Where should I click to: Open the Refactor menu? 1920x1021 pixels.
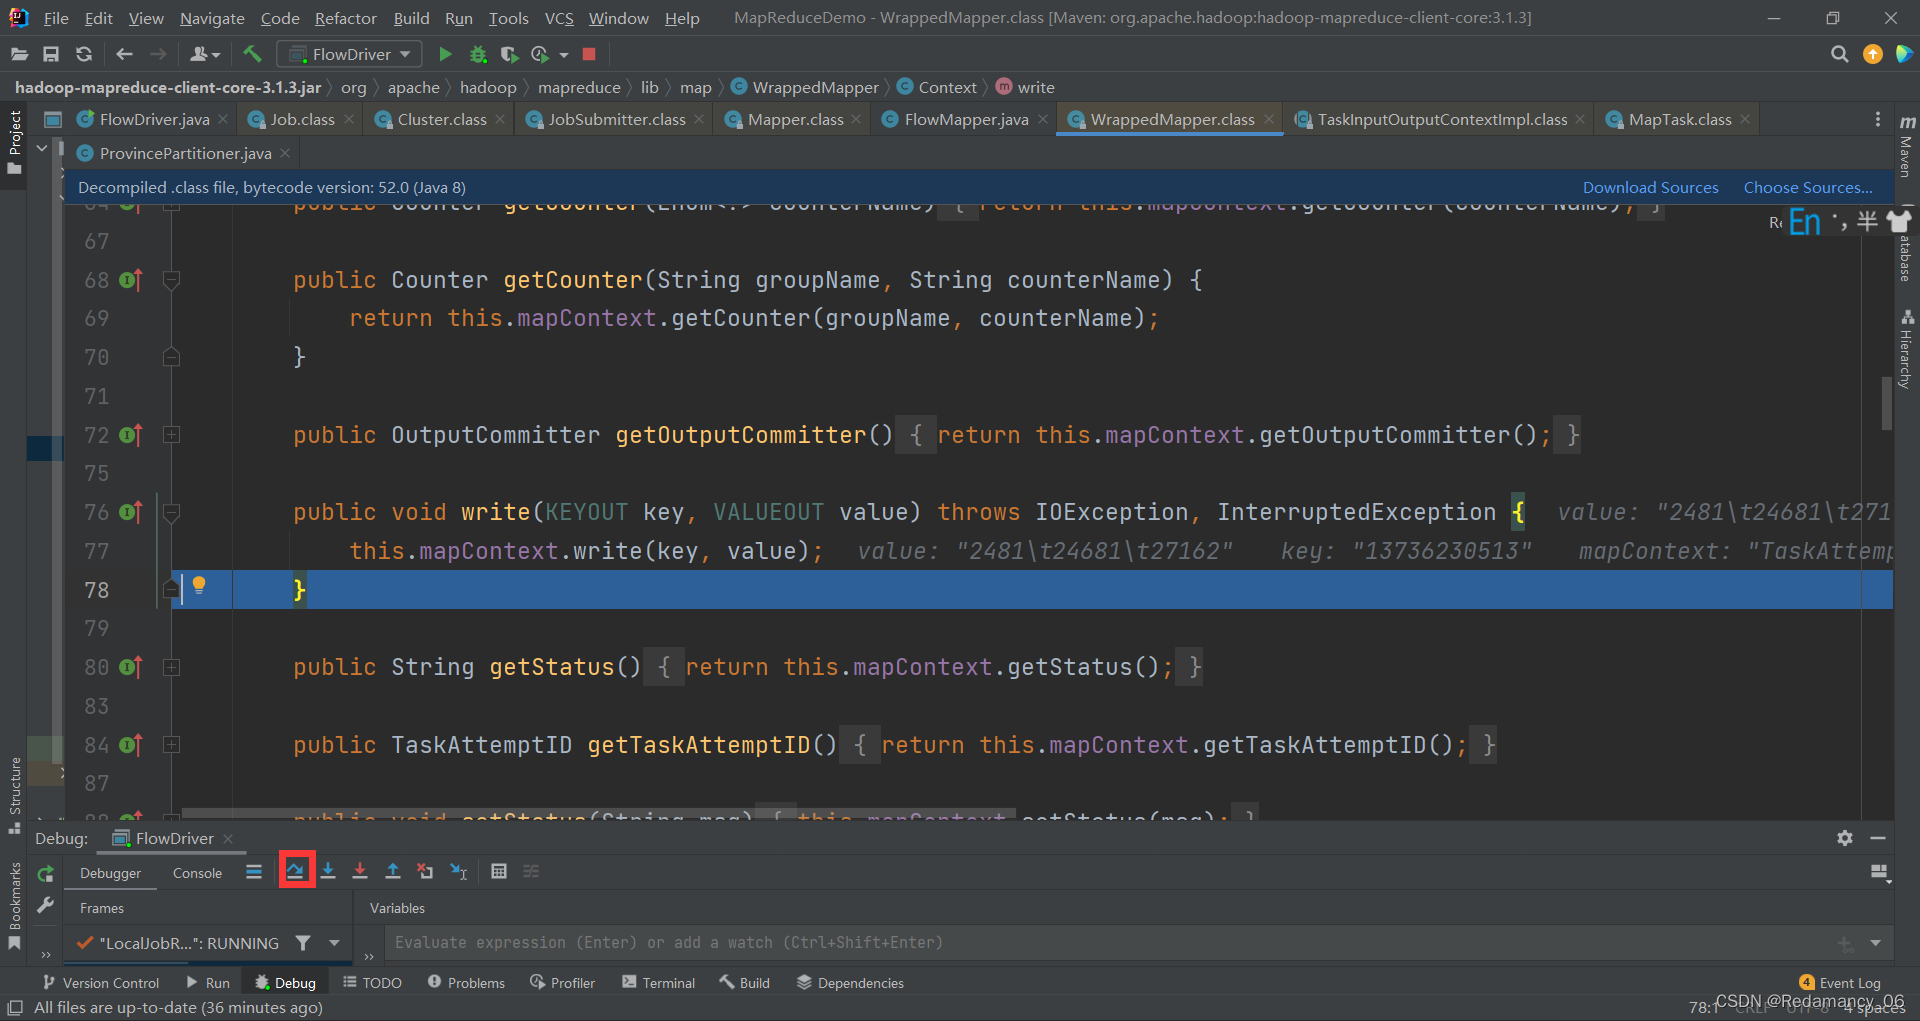[x=345, y=18]
